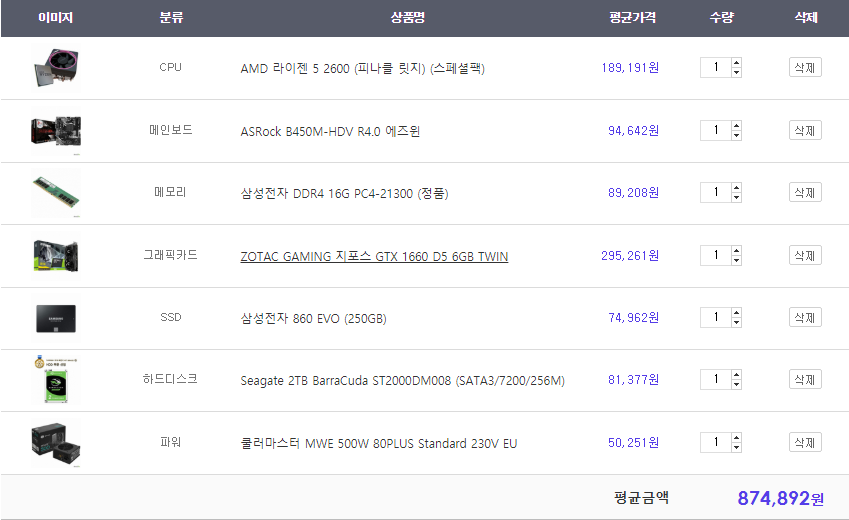Delete the CPU row with 삭제 button
The width and height of the screenshot is (849, 520).
coord(805,68)
